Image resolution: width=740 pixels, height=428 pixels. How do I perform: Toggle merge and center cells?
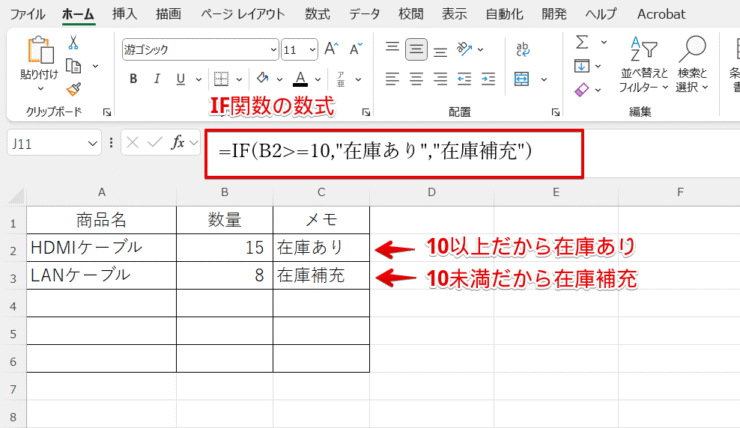click(x=521, y=79)
